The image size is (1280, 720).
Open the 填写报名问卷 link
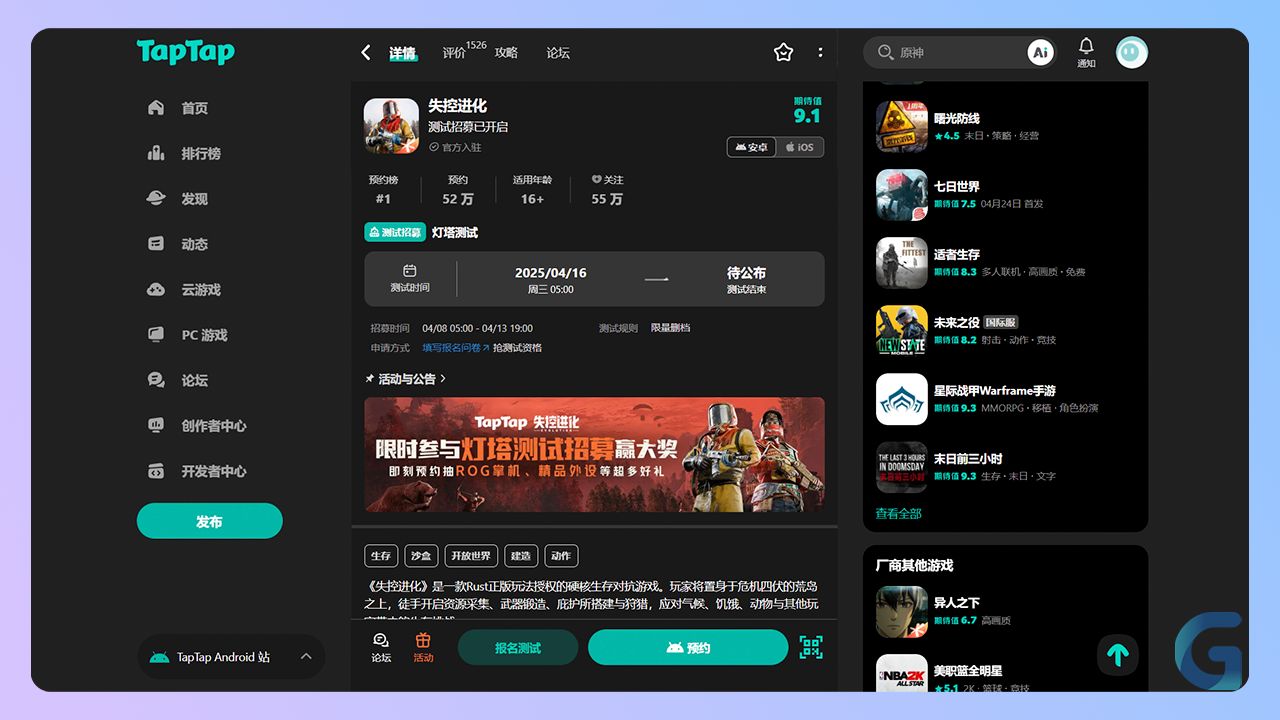point(455,348)
